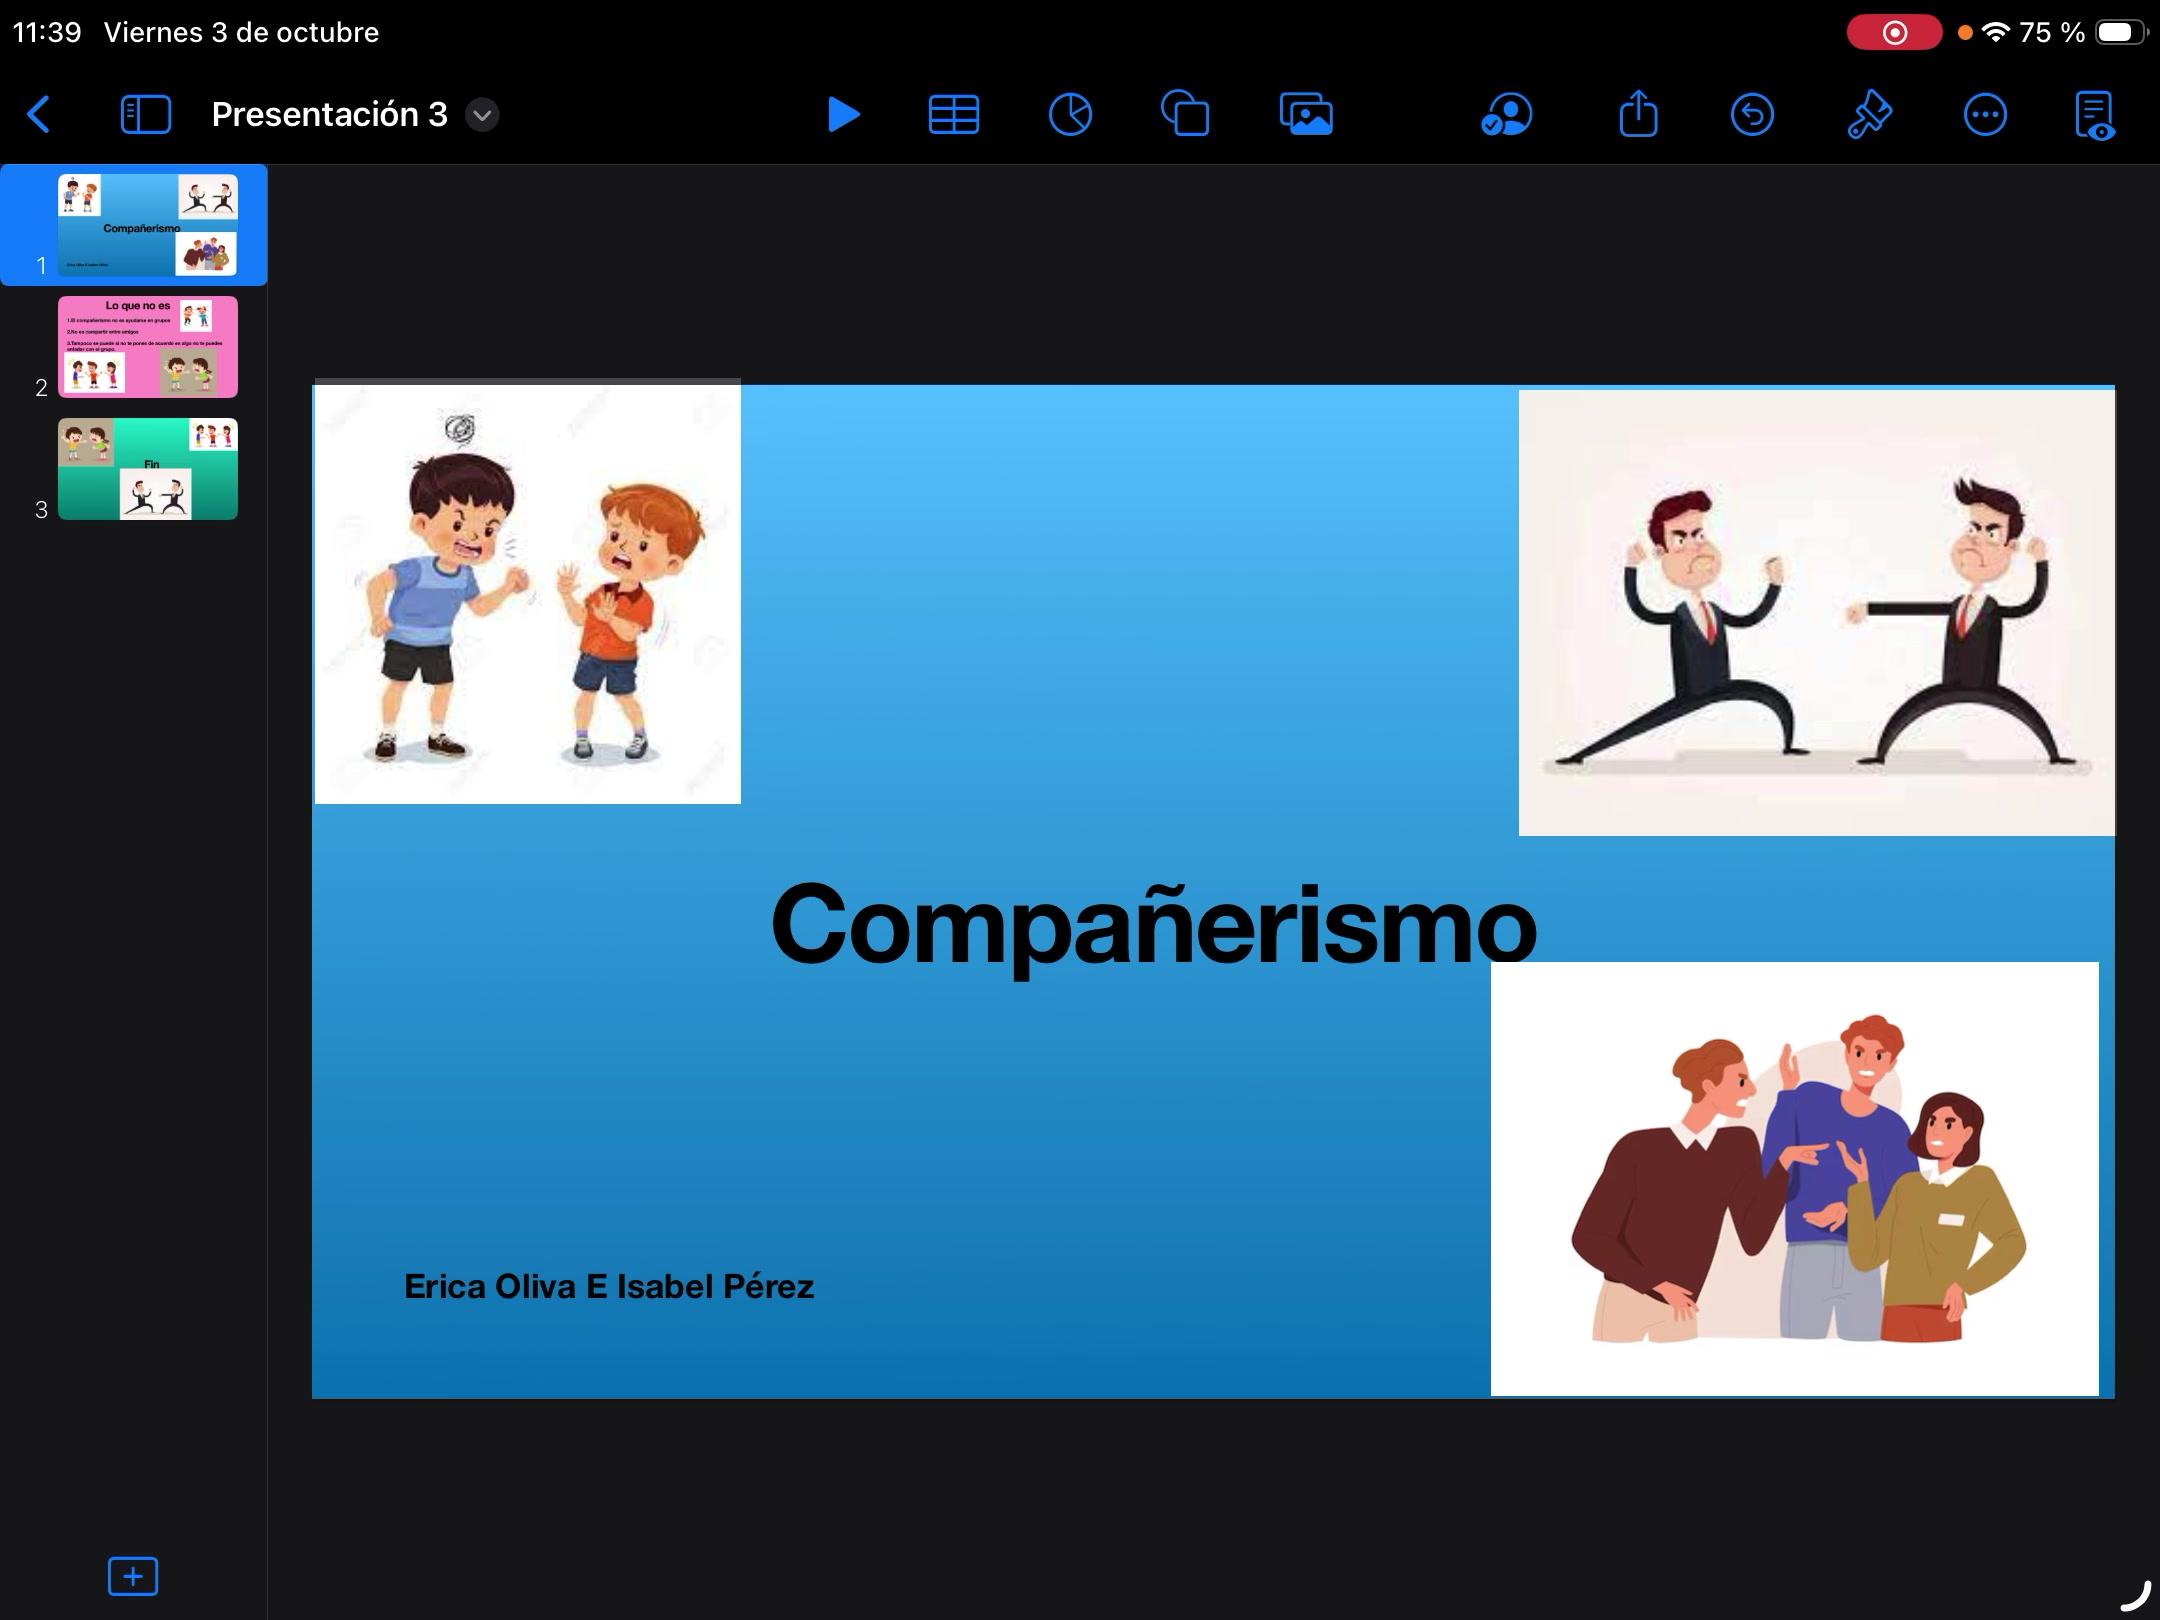Insert a table from toolbar
2160x1620 pixels.
pos(953,115)
